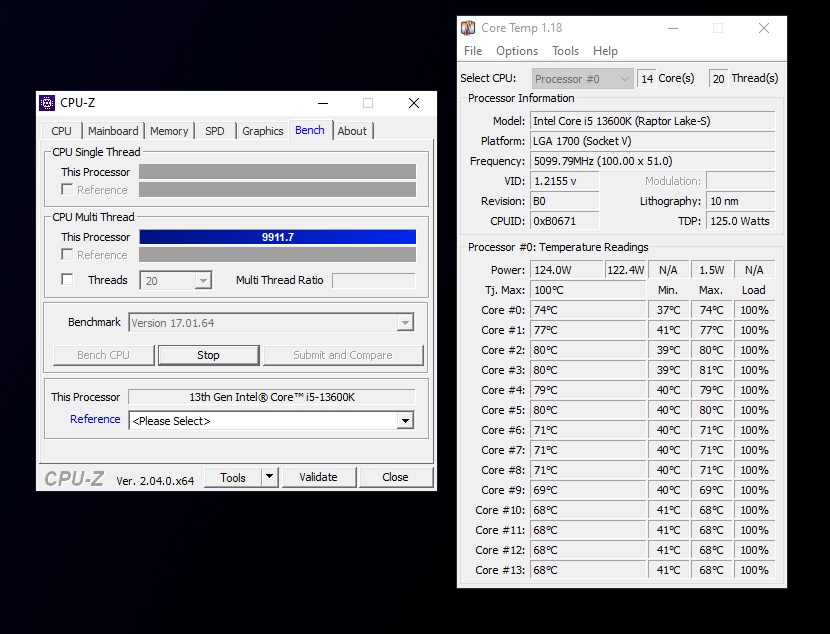Open the Tools menu in Core Temp

pos(565,51)
